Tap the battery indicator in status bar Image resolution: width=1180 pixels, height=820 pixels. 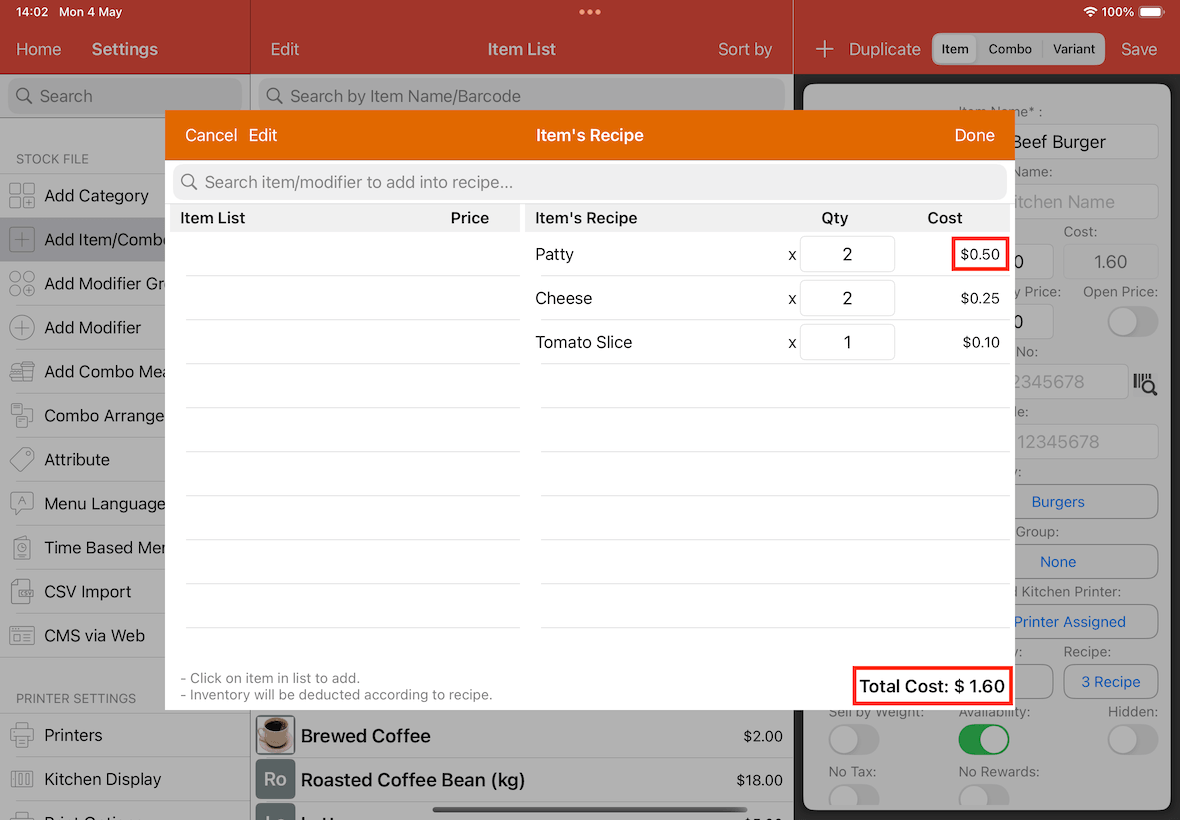click(x=1151, y=12)
